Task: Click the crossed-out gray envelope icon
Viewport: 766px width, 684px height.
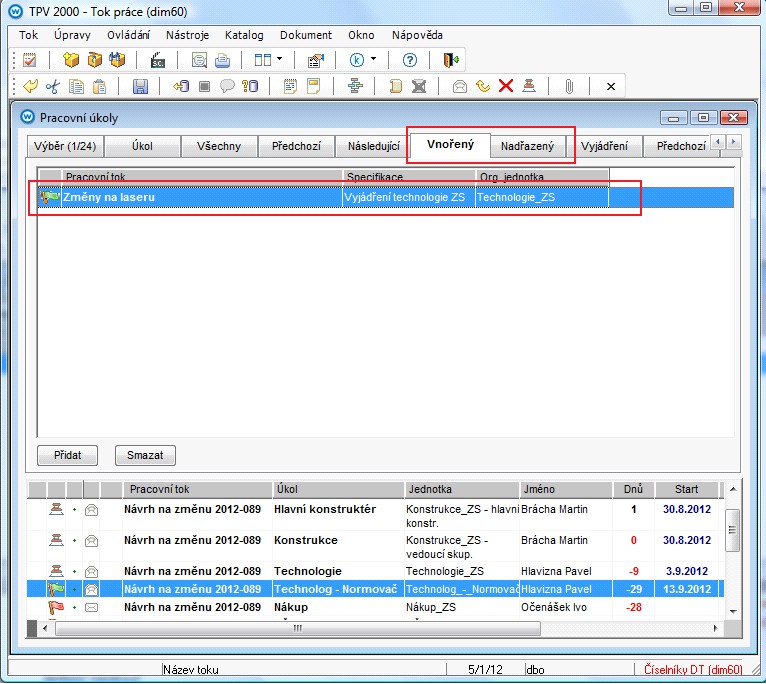Action: tap(419, 87)
